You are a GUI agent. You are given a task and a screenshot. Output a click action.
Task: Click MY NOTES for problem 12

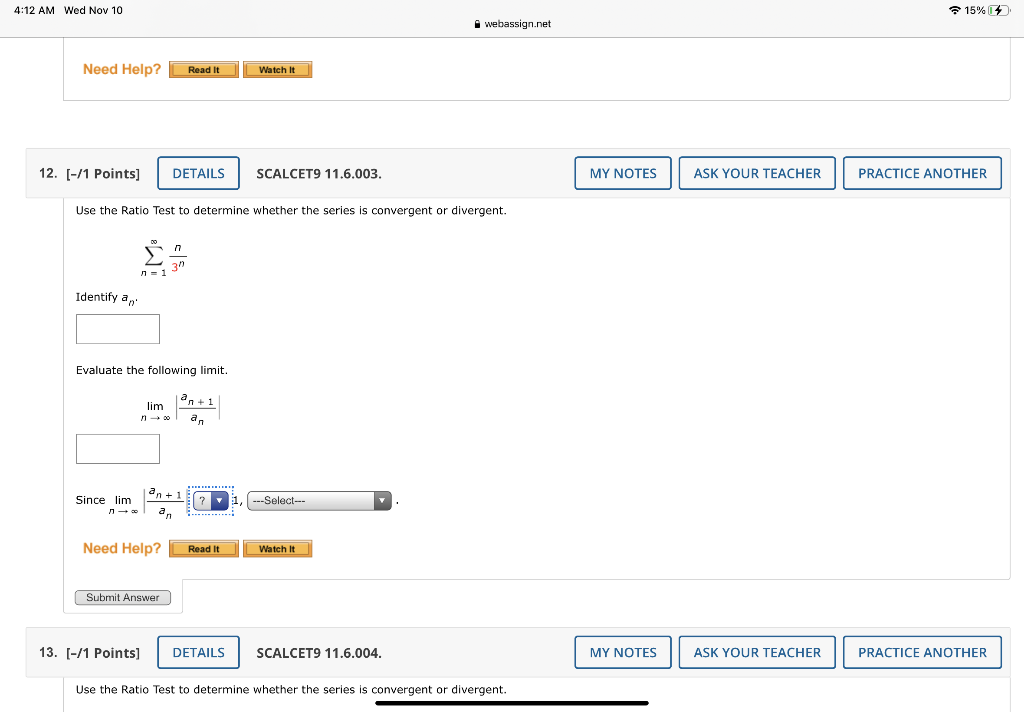[622, 172]
